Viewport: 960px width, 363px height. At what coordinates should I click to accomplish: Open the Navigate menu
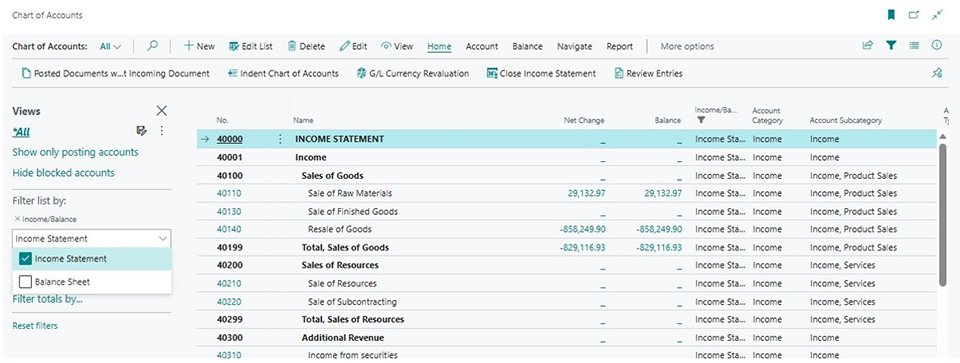tap(574, 46)
